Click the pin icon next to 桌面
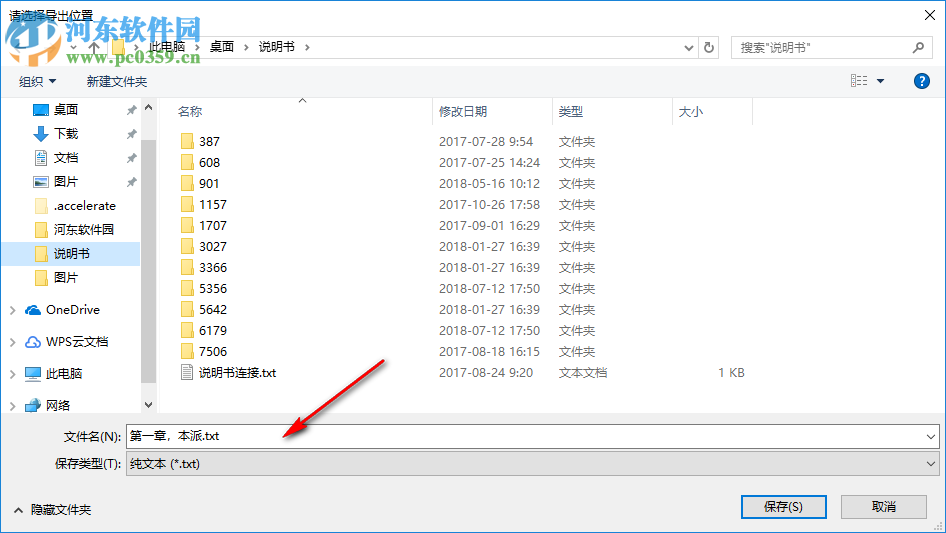946x533 pixels. coord(131,110)
